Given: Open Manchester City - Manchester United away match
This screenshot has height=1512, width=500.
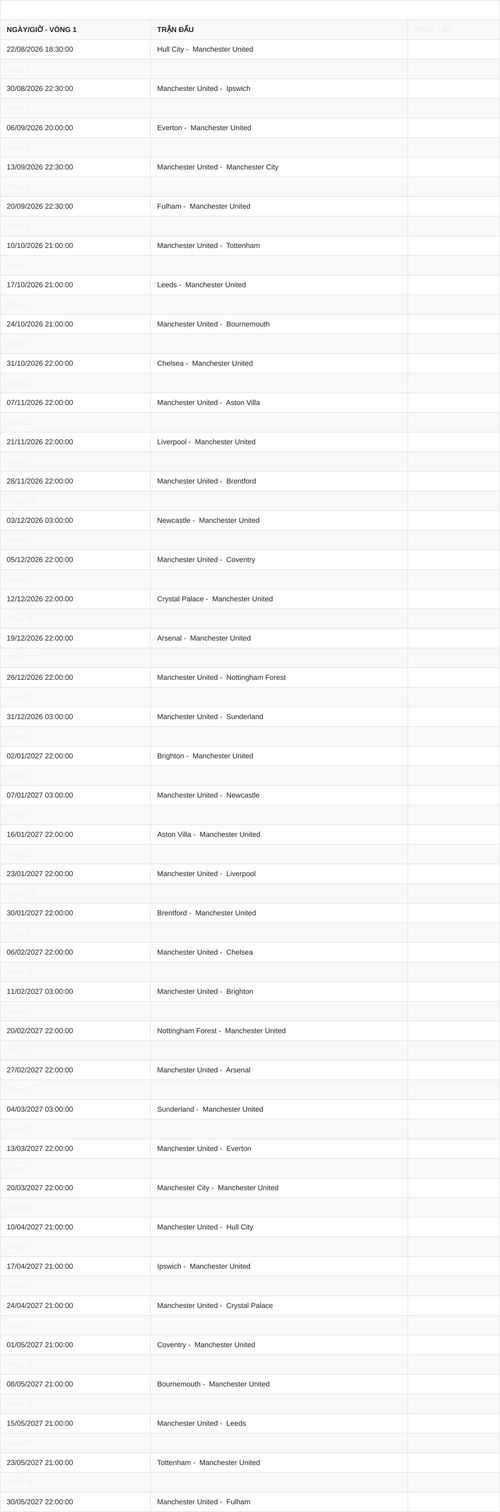Looking at the screenshot, I should coord(218,1188).
